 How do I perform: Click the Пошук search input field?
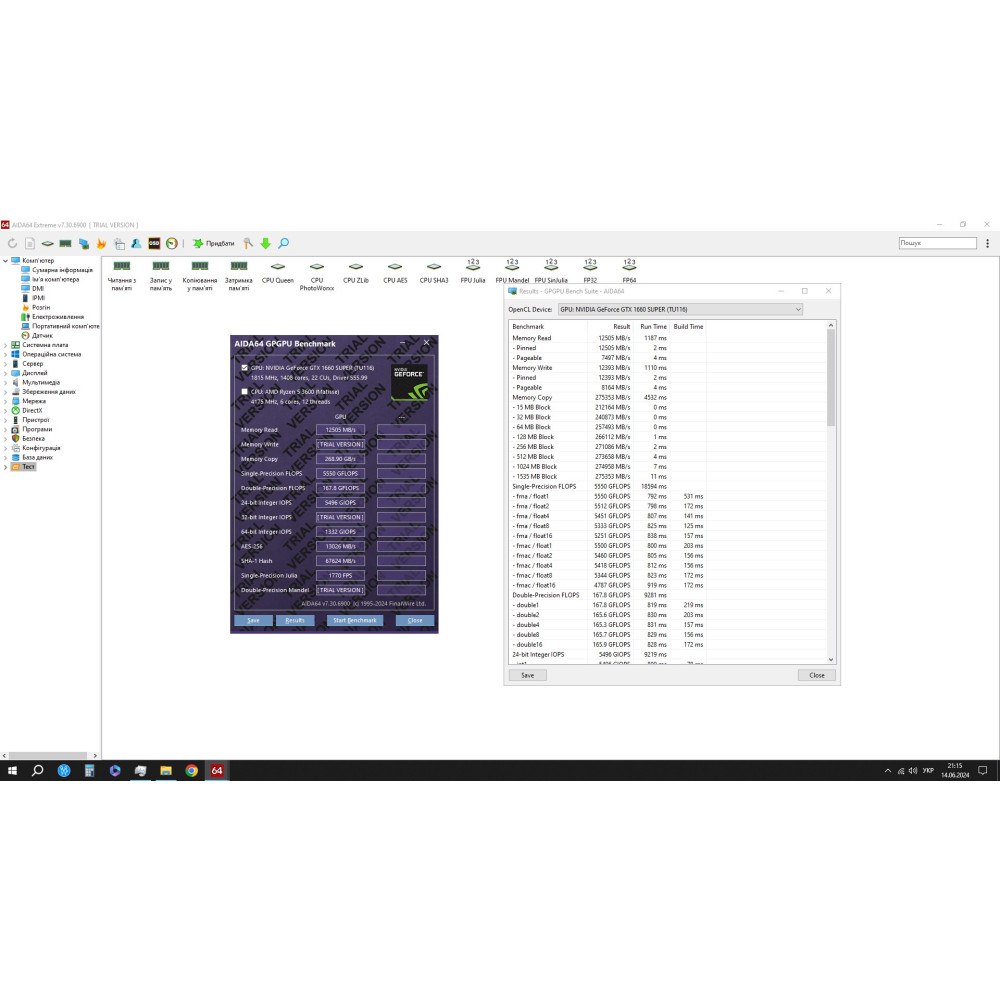click(937, 243)
